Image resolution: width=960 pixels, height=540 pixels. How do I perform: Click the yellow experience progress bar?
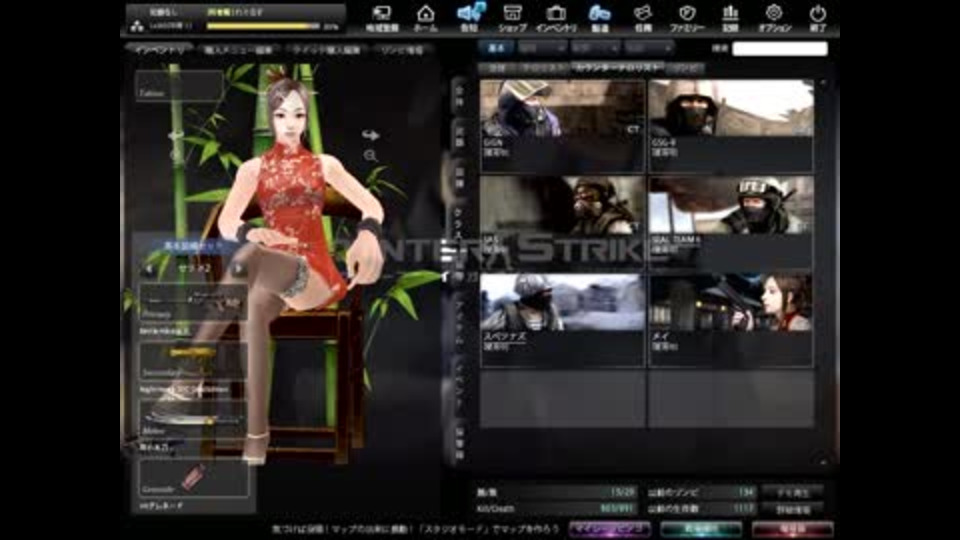click(x=263, y=26)
